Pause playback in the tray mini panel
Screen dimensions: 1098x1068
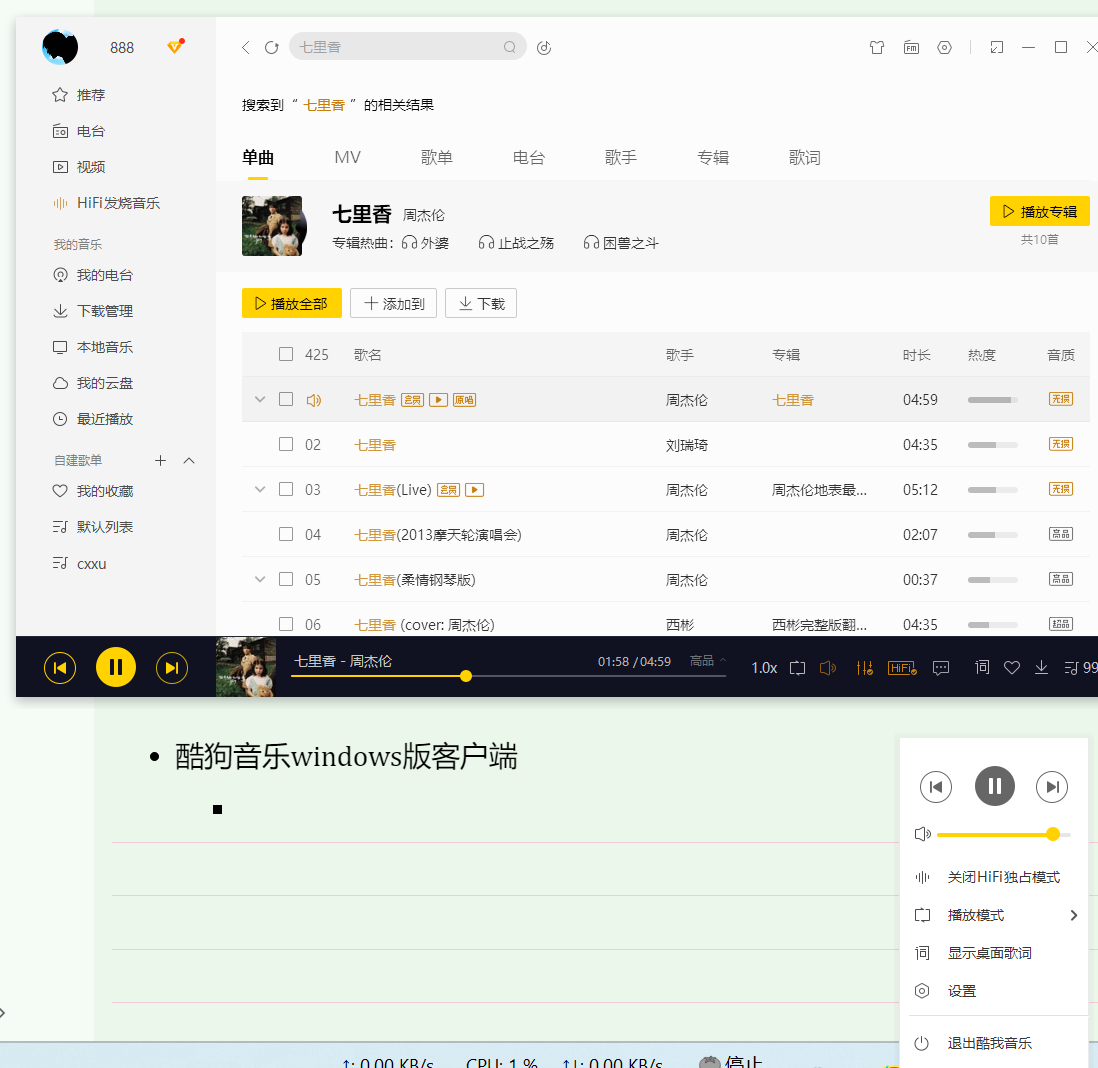[x=994, y=786]
